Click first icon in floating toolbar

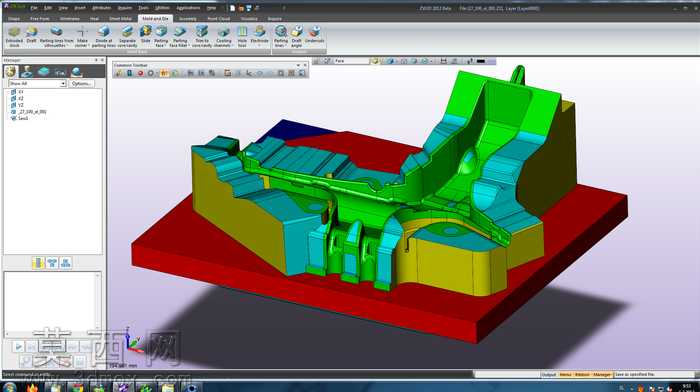point(119,73)
